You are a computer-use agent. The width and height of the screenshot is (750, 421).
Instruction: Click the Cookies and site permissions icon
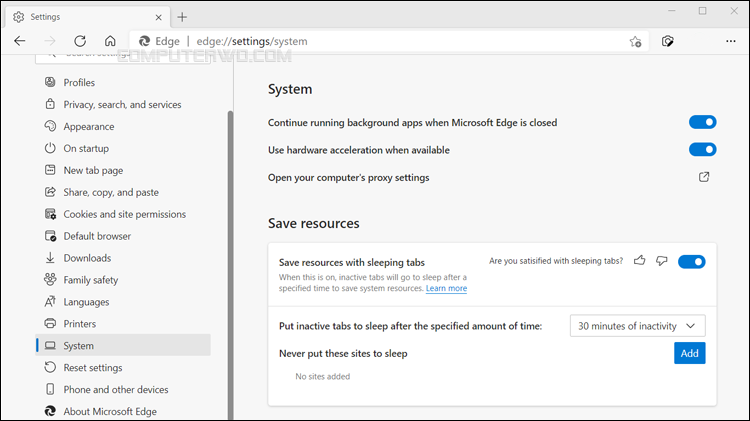coord(50,214)
